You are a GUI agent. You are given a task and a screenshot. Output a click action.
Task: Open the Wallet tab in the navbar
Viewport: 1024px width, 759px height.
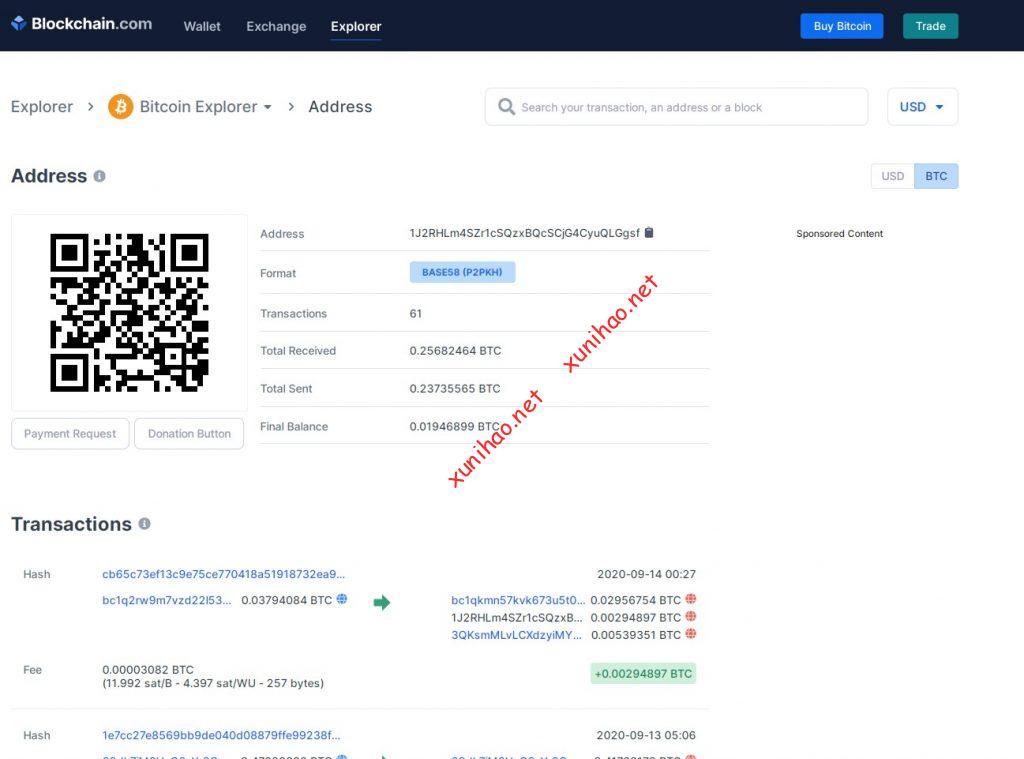[x=202, y=26]
